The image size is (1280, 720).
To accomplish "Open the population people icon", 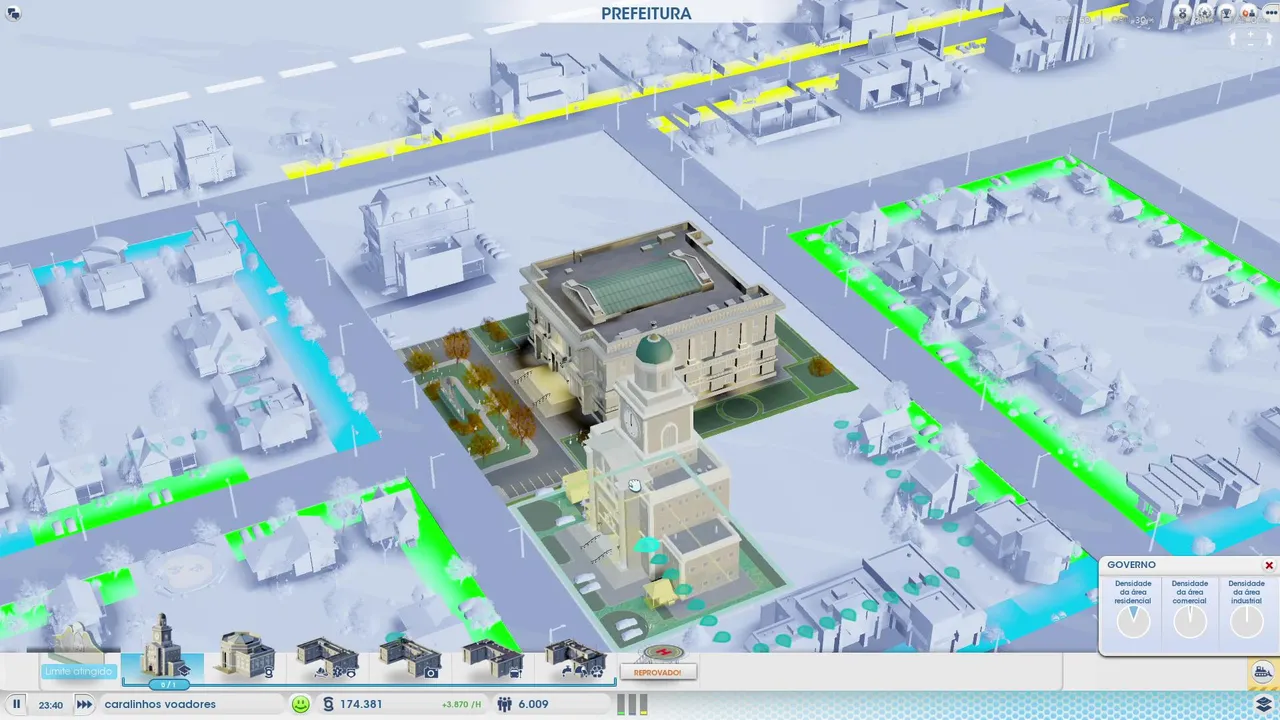I will tap(504, 704).
